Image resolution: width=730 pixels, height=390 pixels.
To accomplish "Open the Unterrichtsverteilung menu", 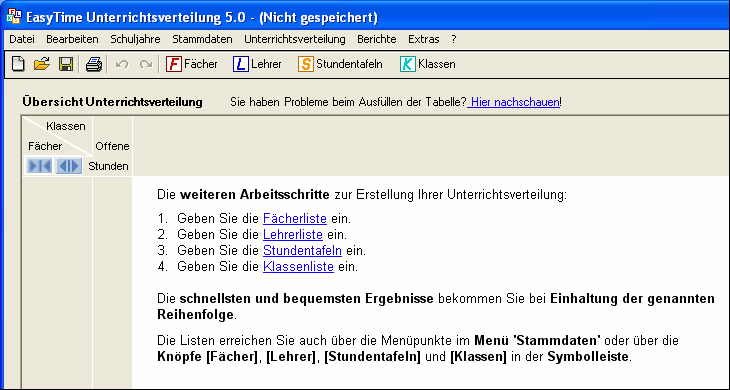I will pyautogui.click(x=295, y=40).
